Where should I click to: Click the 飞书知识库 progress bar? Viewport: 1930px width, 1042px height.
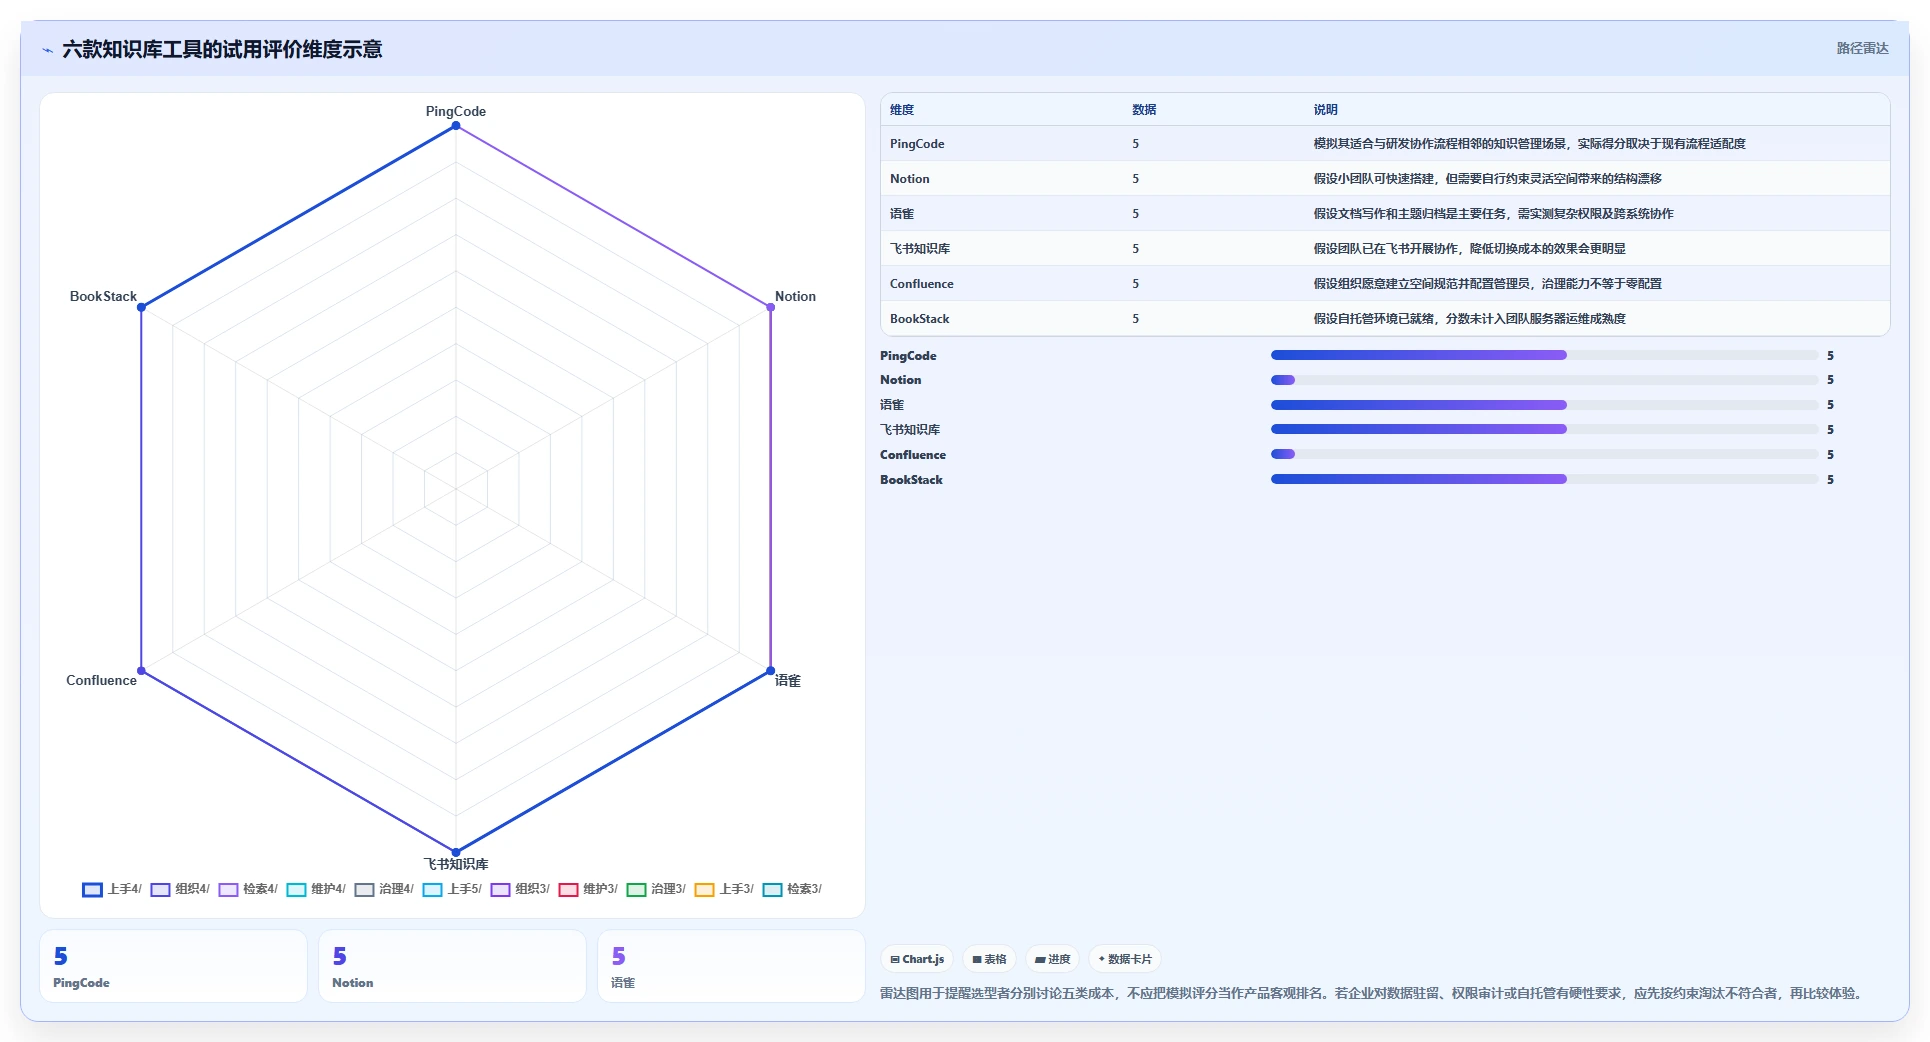click(1544, 429)
